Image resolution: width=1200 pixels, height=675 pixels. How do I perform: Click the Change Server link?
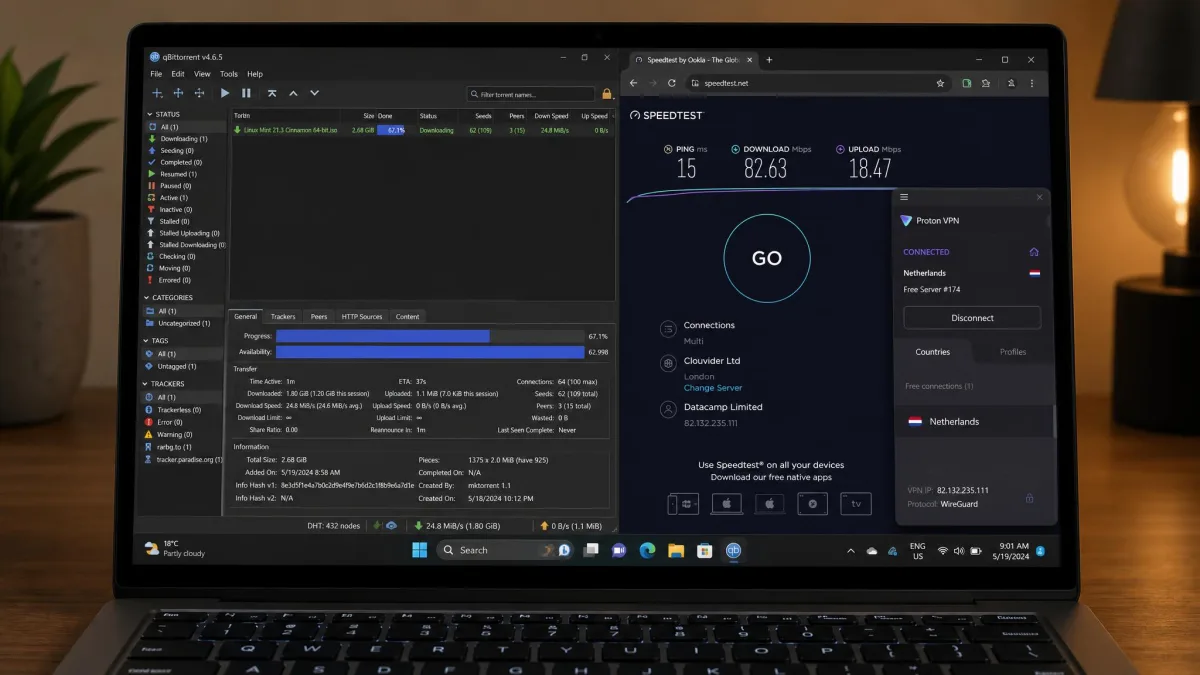(713, 388)
